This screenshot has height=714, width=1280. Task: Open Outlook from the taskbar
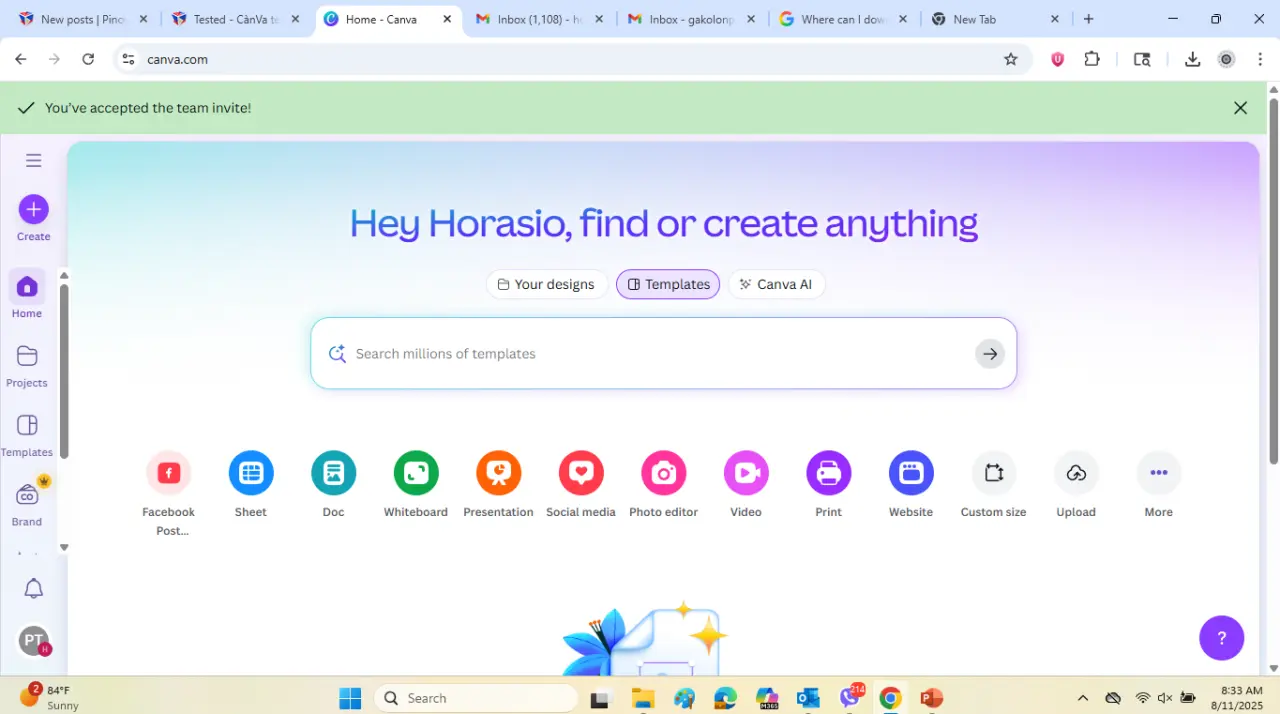[808, 698]
